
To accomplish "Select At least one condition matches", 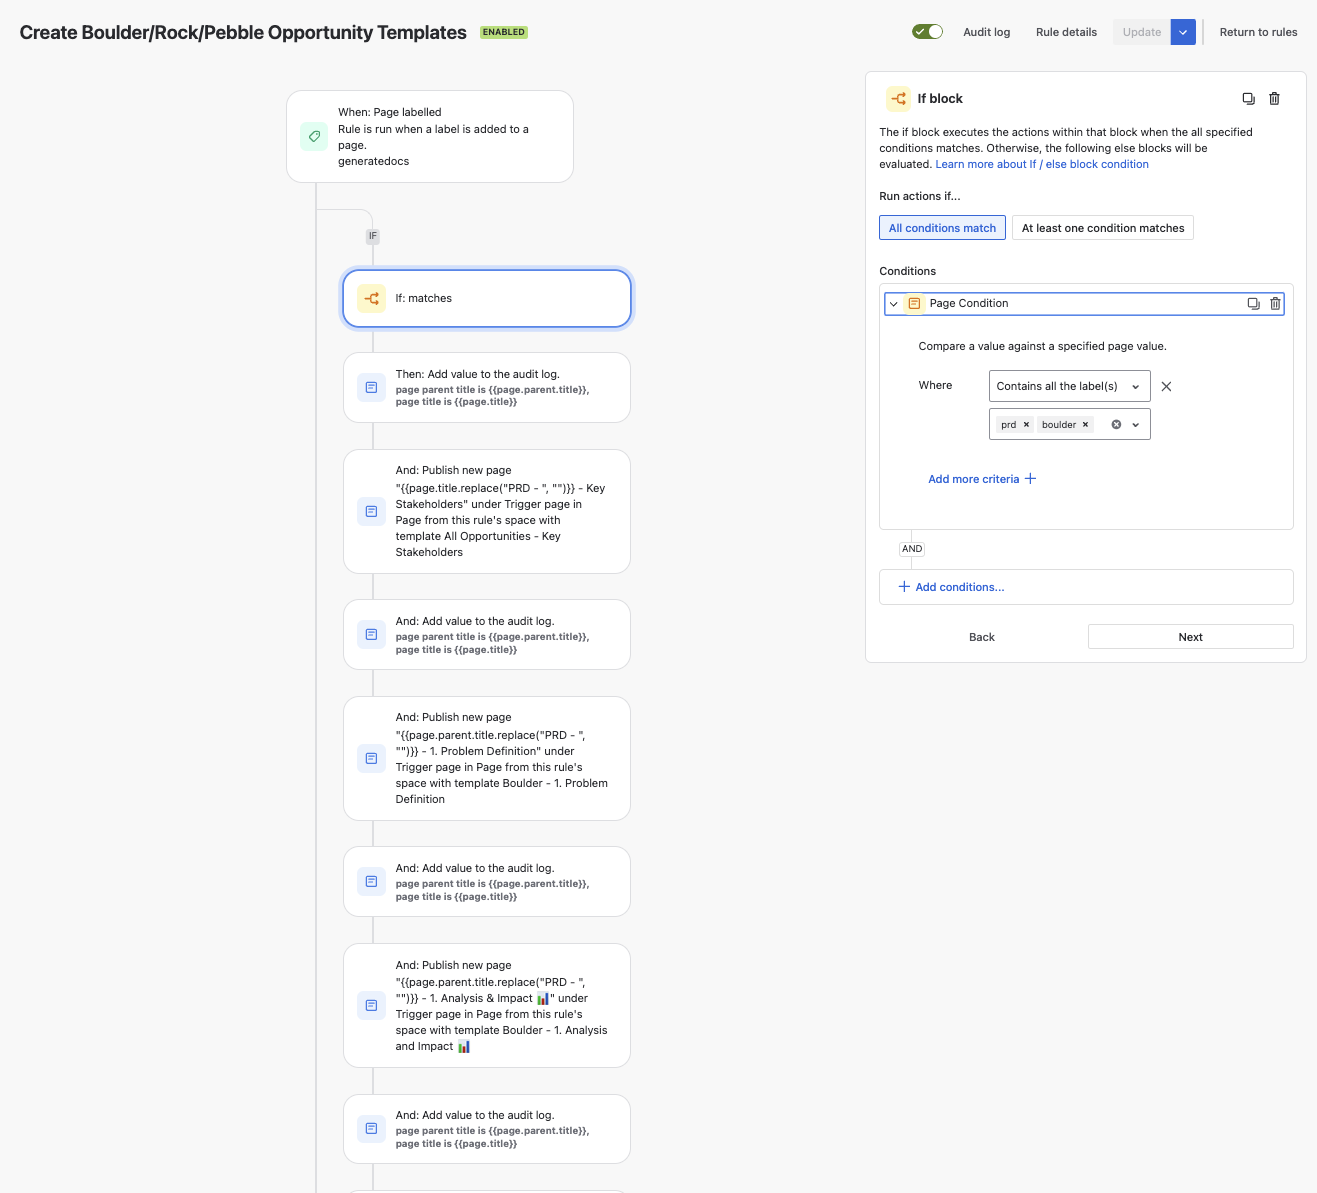I will 1103,228.
